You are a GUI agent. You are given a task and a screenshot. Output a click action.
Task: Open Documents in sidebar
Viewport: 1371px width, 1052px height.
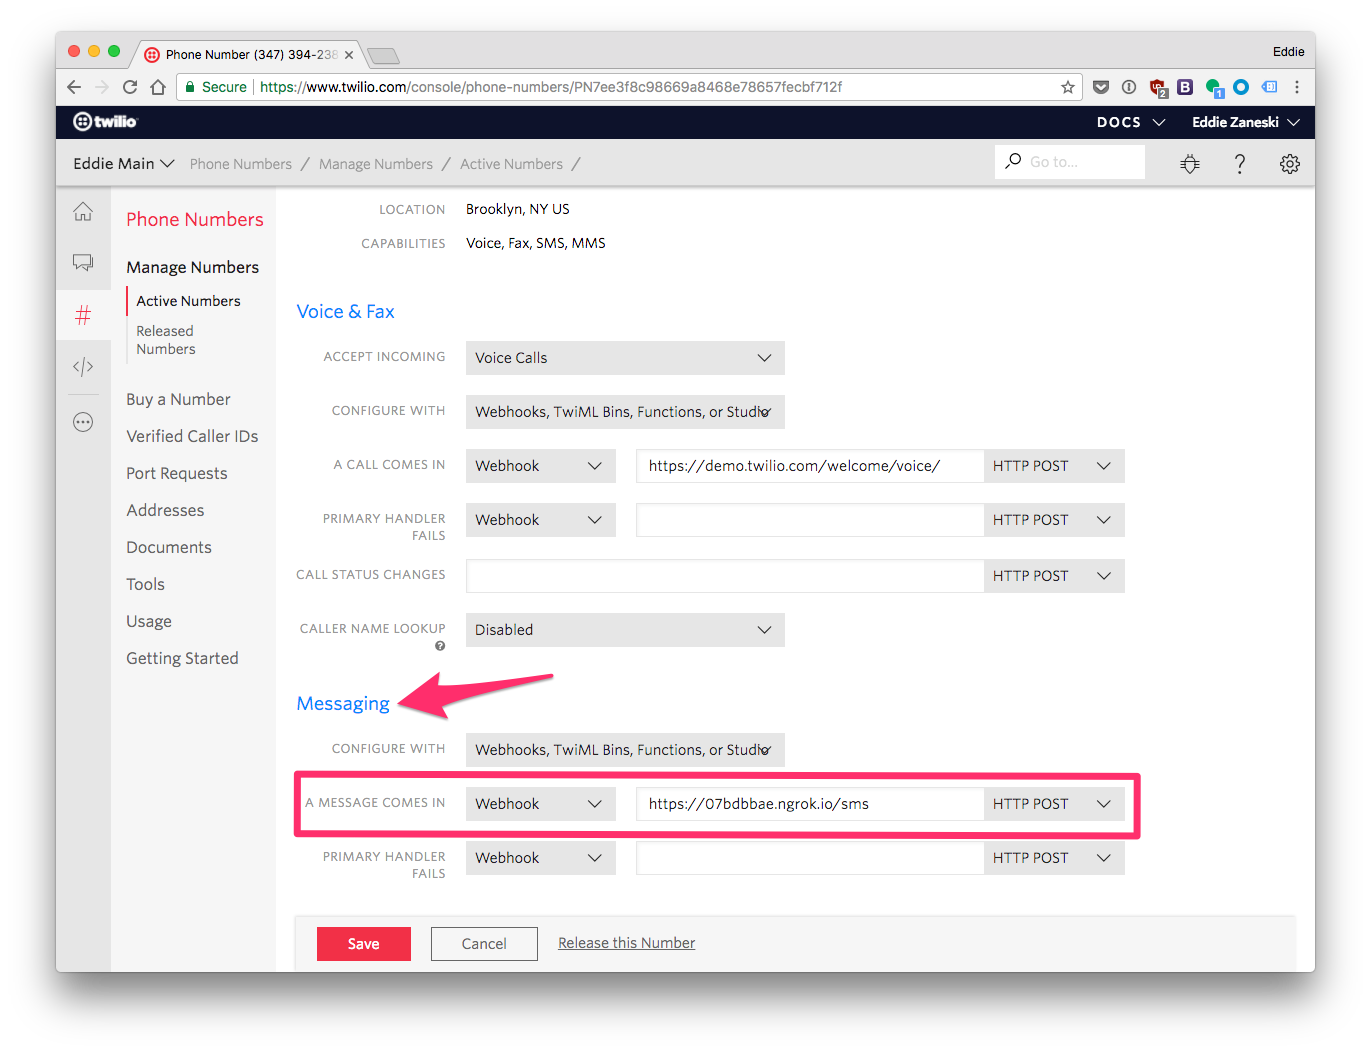[169, 547]
